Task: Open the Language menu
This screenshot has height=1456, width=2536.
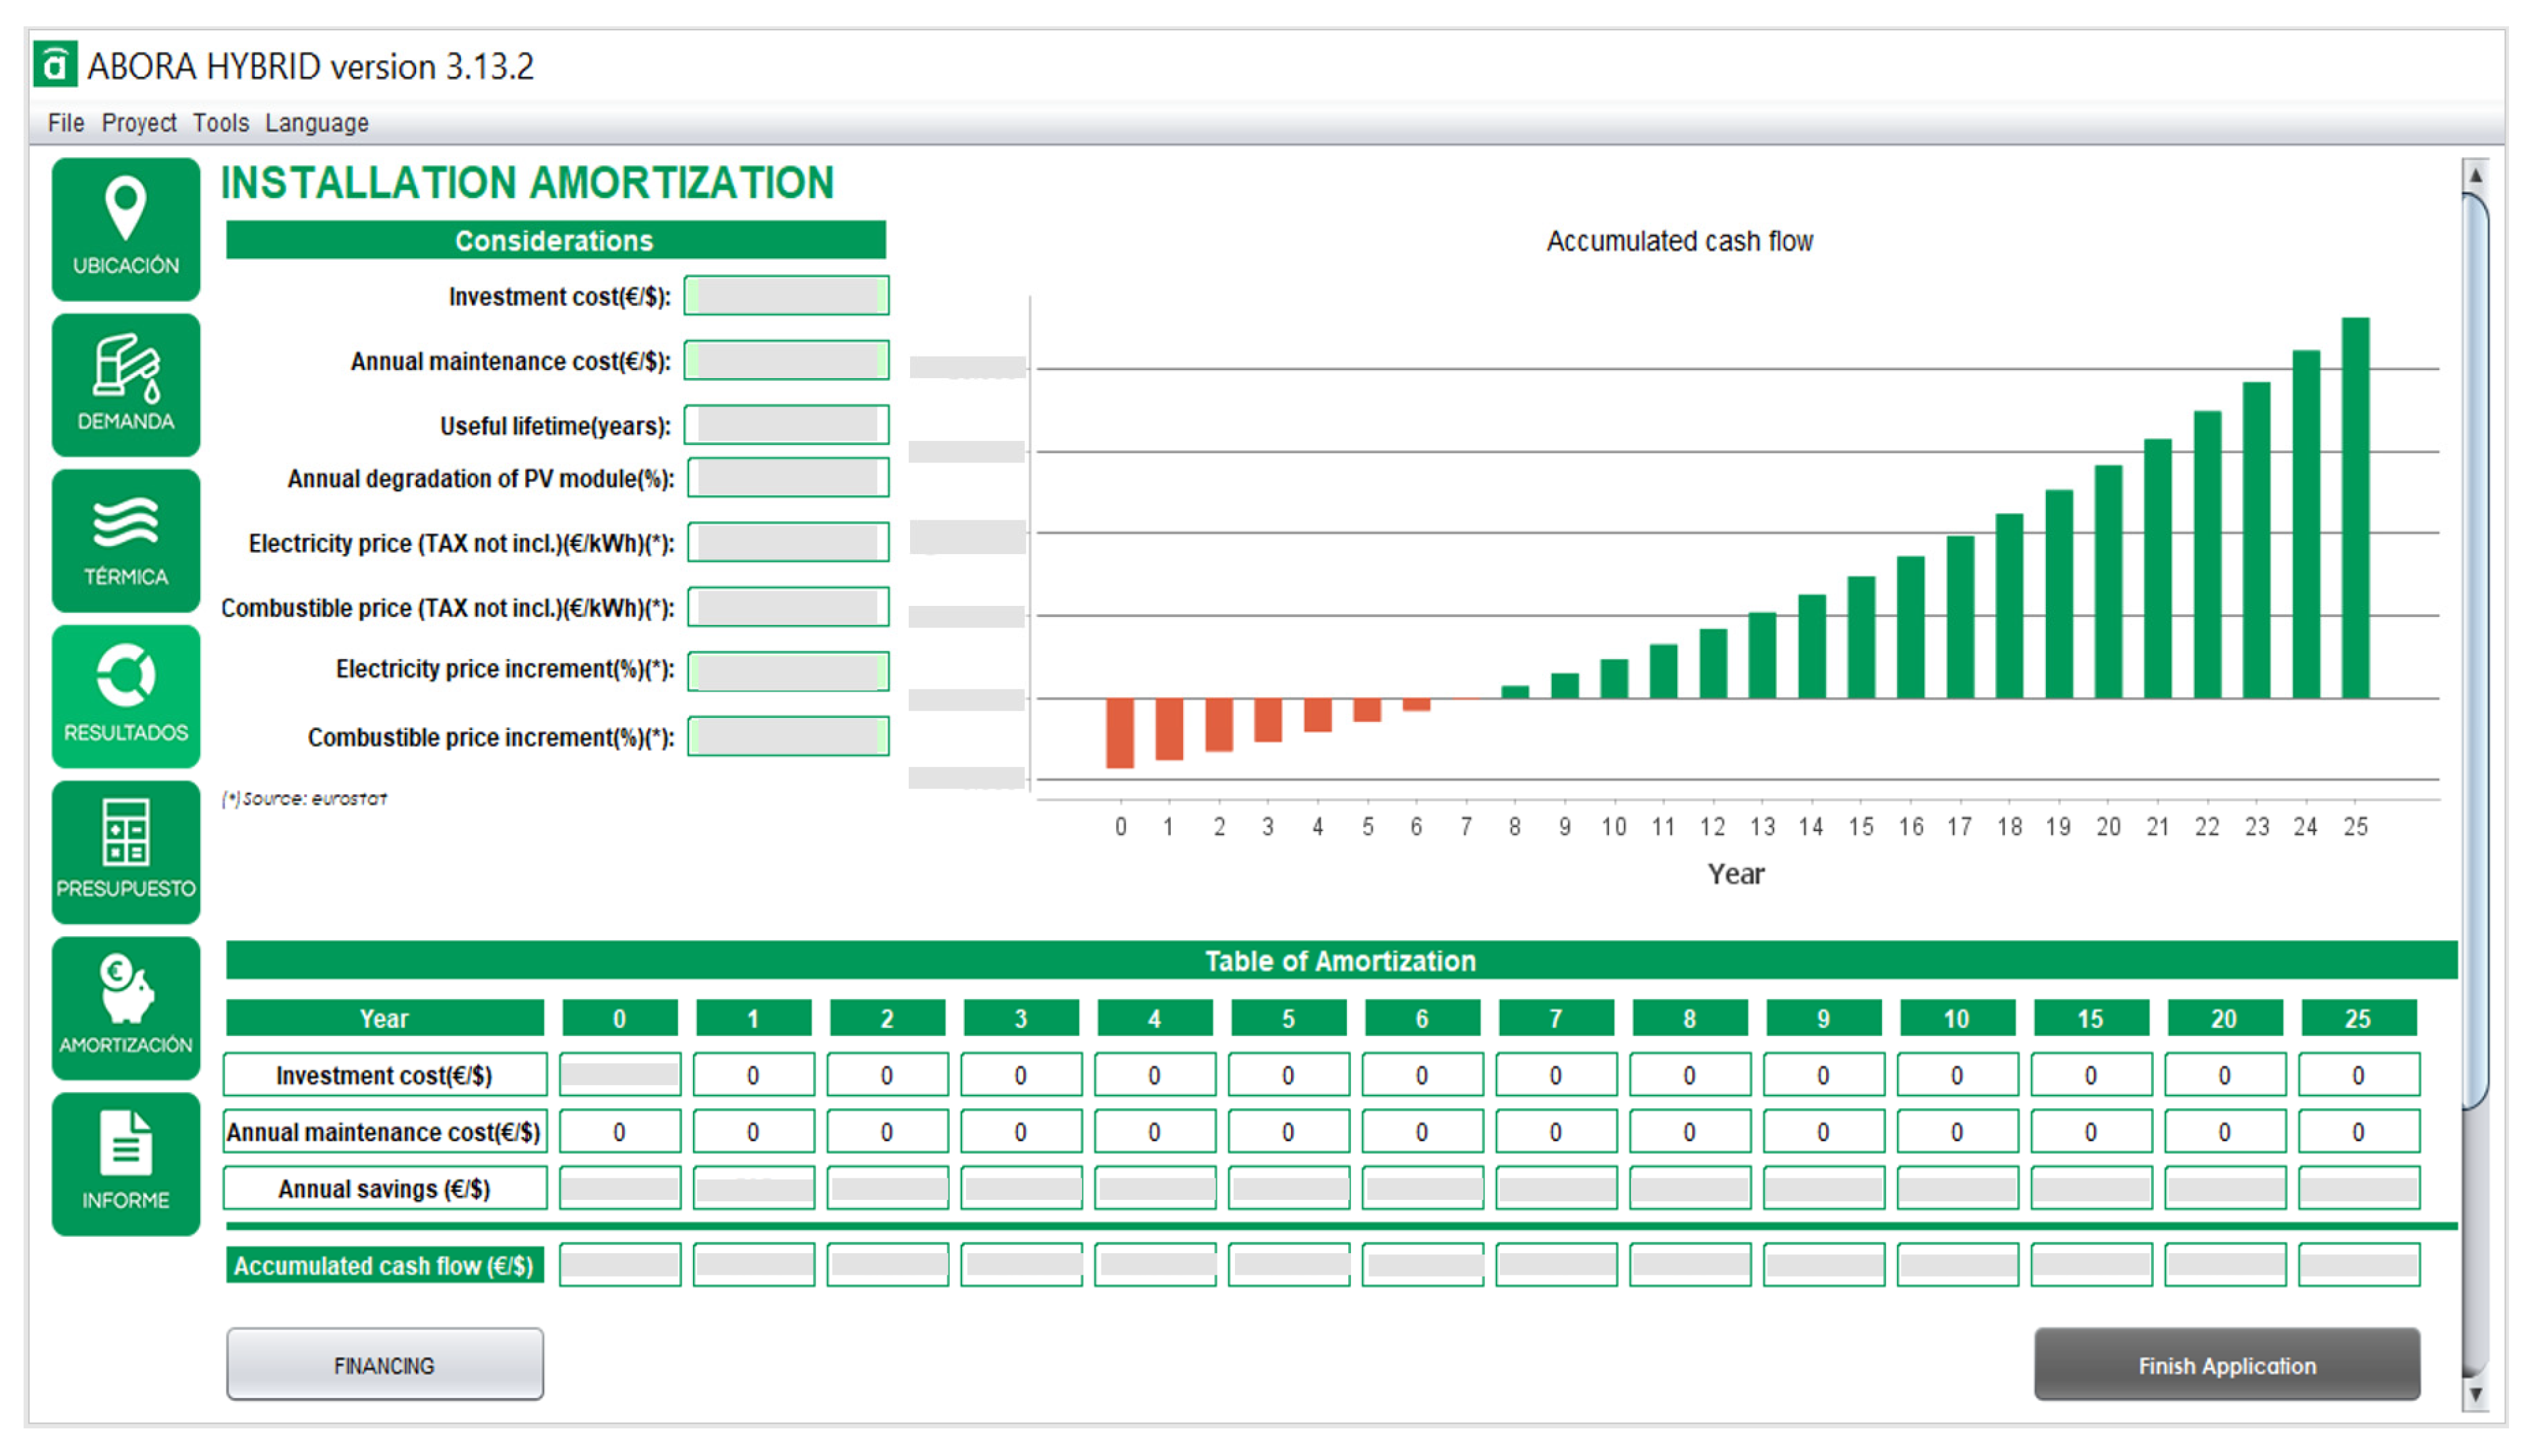Action: (x=317, y=123)
